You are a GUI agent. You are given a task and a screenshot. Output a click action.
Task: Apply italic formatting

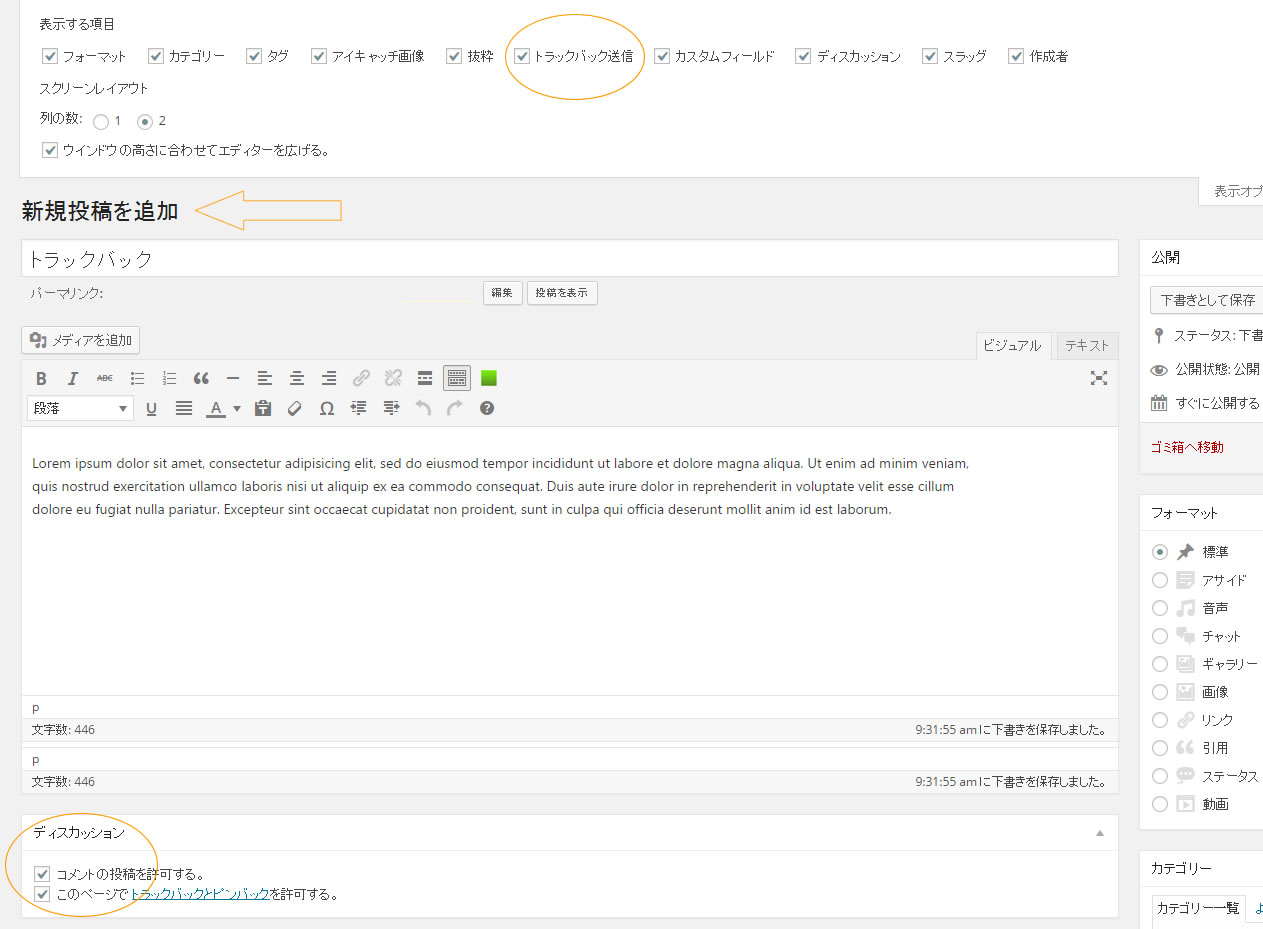[73, 378]
